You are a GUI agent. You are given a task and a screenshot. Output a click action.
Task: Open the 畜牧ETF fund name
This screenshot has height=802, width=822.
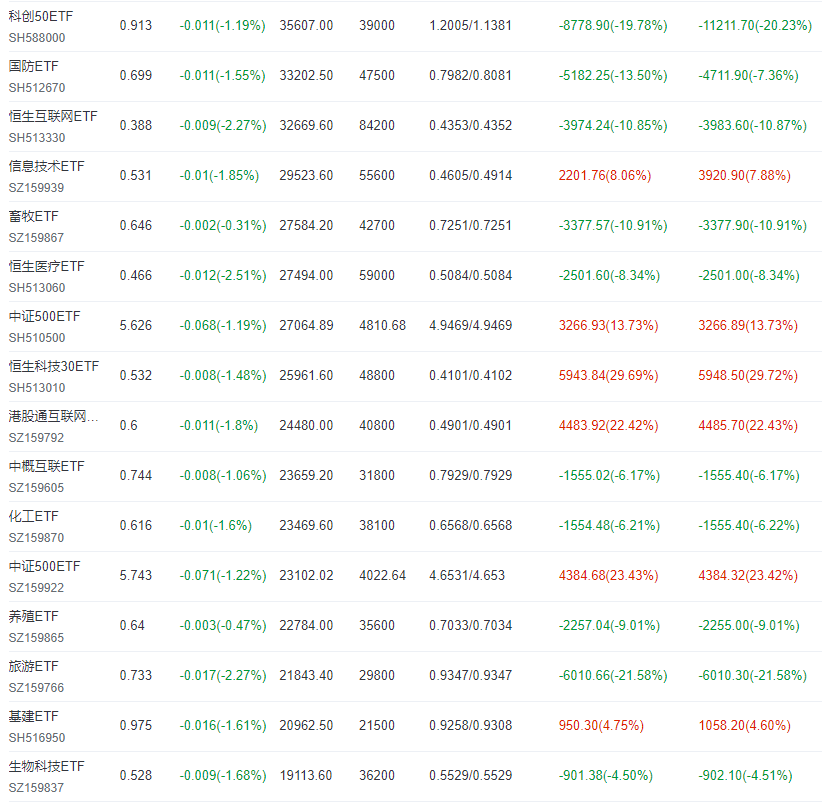[x=34, y=216]
